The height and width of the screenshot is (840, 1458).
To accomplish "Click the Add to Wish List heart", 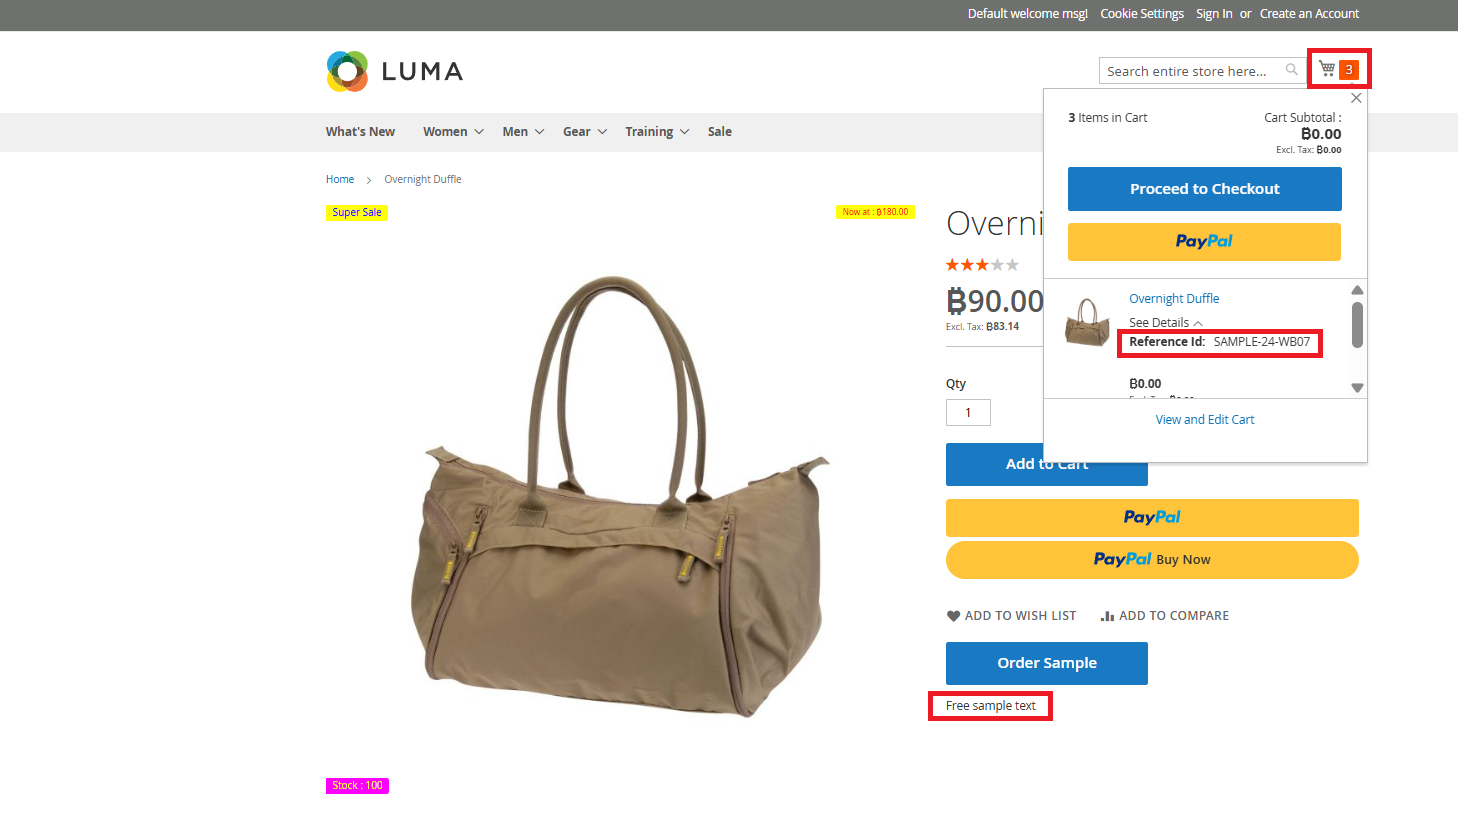I will (953, 616).
